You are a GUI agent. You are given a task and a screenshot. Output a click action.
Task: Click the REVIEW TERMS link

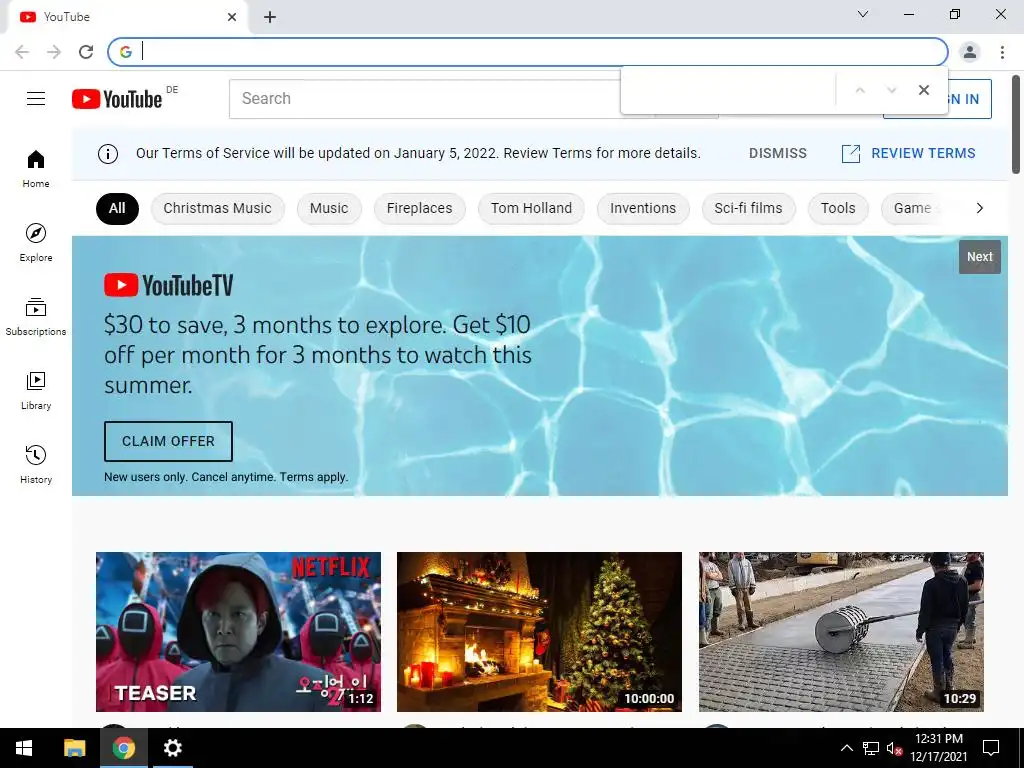pos(923,153)
